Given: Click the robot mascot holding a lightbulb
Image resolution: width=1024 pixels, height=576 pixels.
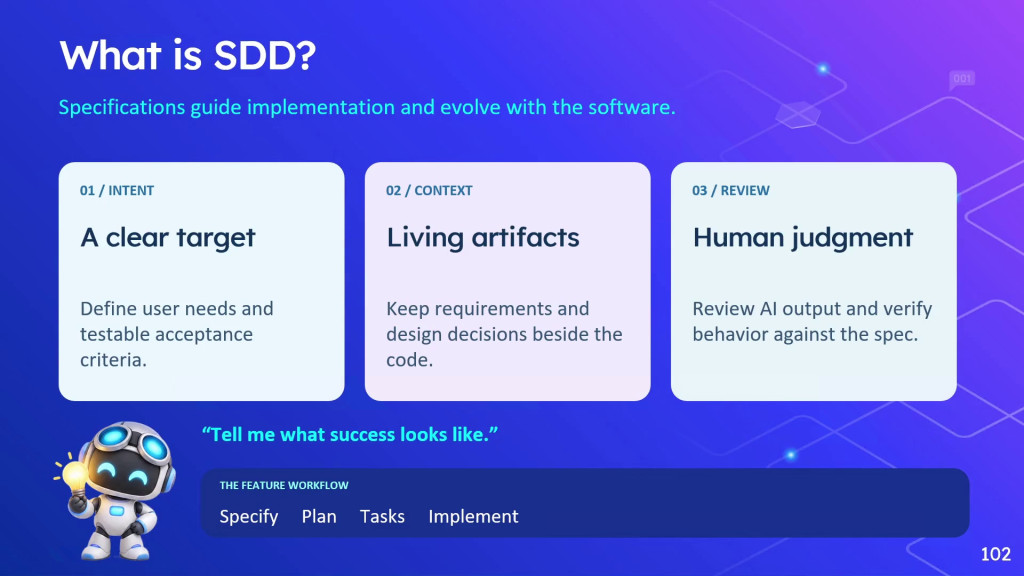Looking at the screenshot, I should coord(115,491).
